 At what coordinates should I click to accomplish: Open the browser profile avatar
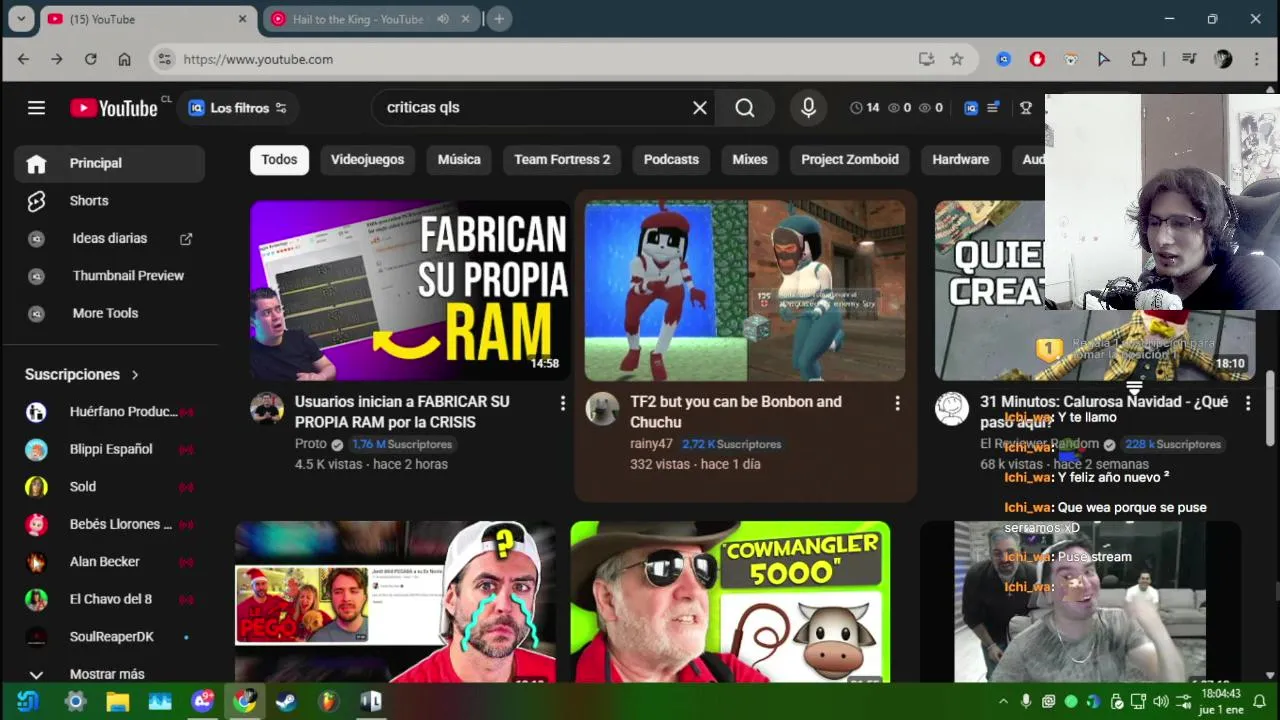pyautogui.click(x=1223, y=59)
